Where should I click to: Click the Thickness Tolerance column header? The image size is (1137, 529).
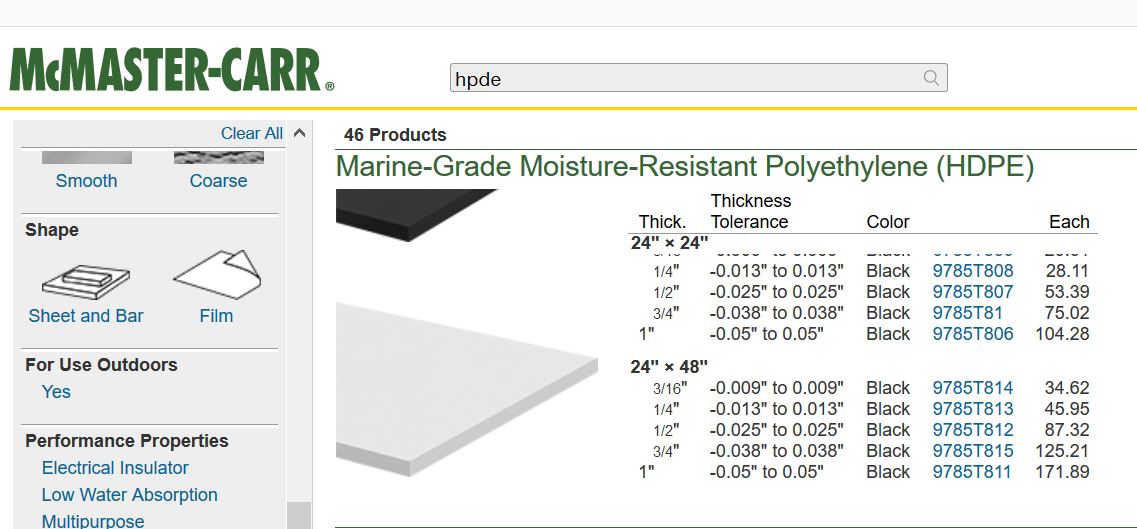point(751,212)
